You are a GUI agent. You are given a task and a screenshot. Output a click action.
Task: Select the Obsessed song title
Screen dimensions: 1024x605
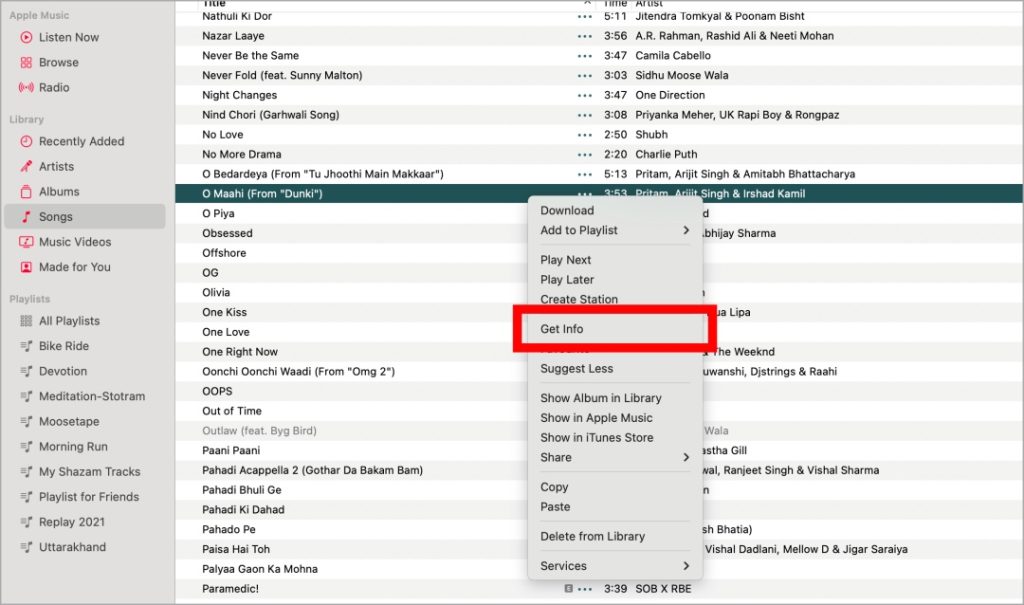click(227, 233)
